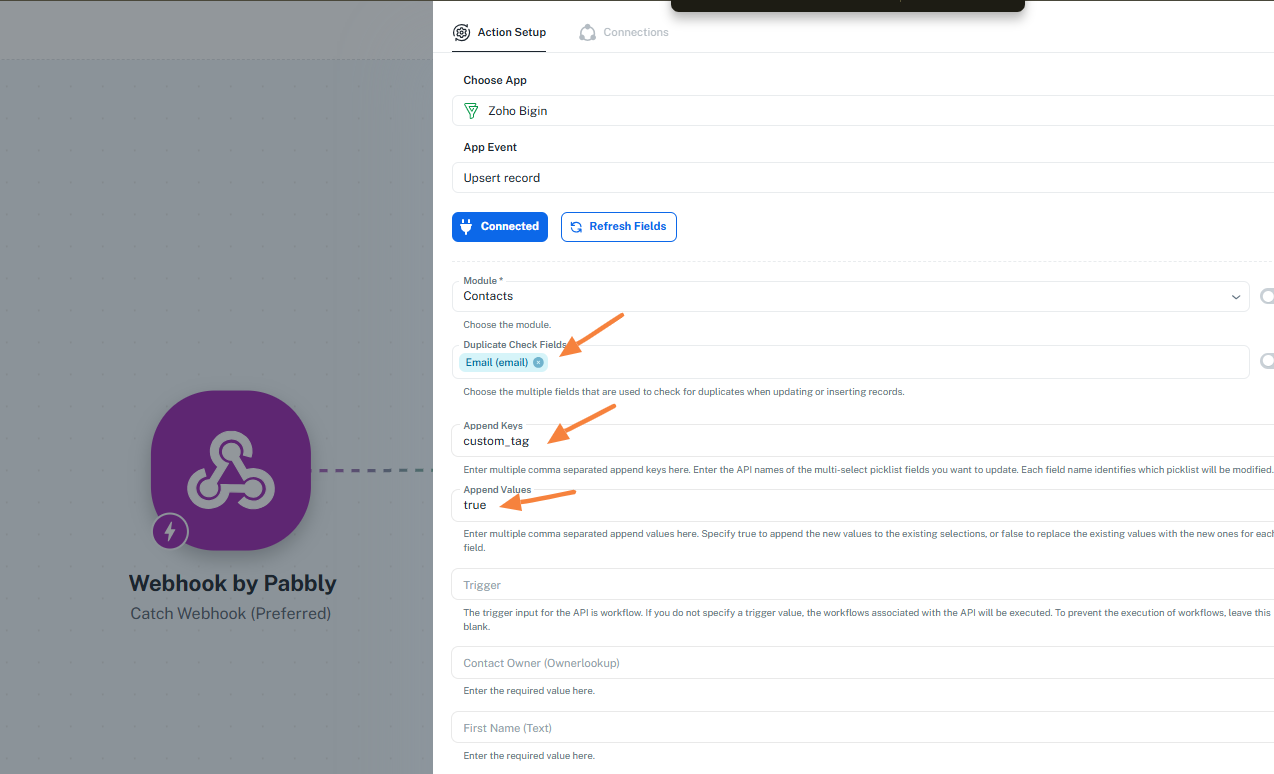The height and width of the screenshot is (774, 1274).
Task: Remove the Email (email) chip
Action: coord(538,362)
